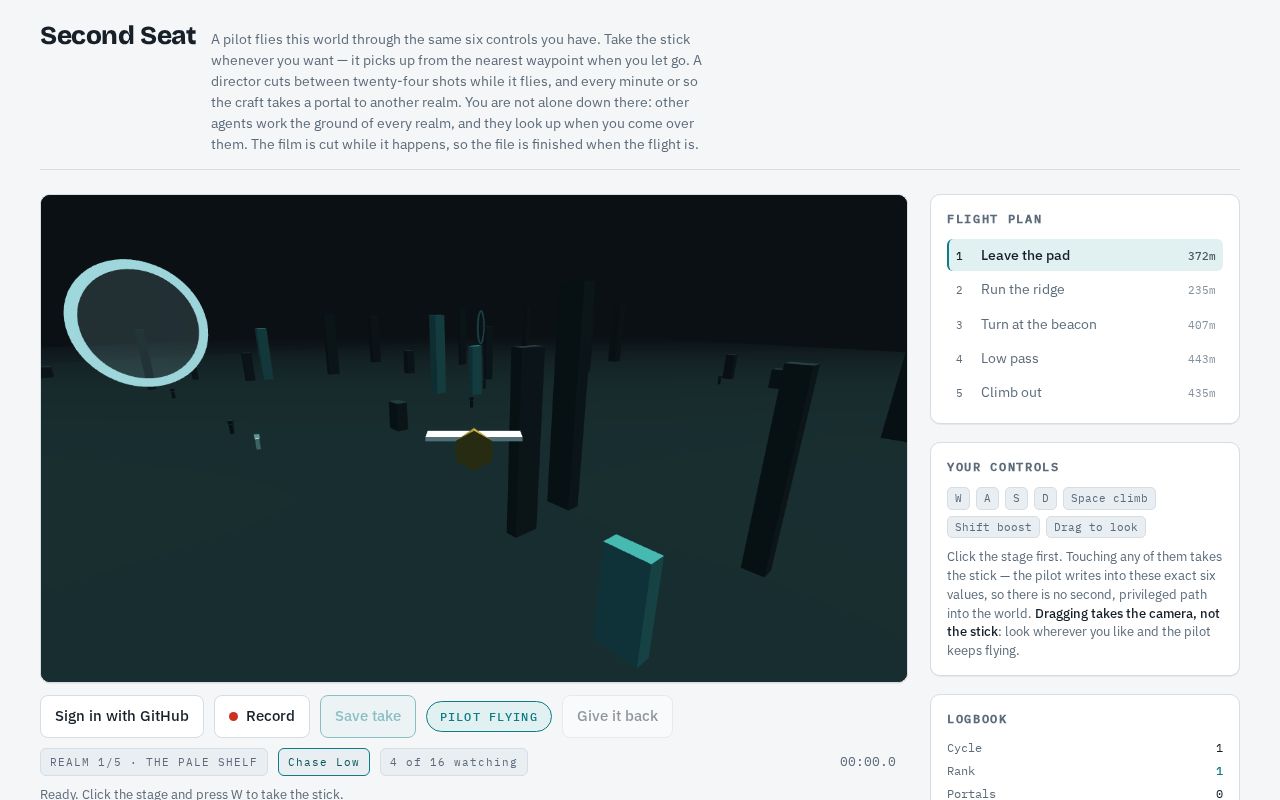Click the Second Seat title
This screenshot has width=1280, height=800.
pos(118,36)
